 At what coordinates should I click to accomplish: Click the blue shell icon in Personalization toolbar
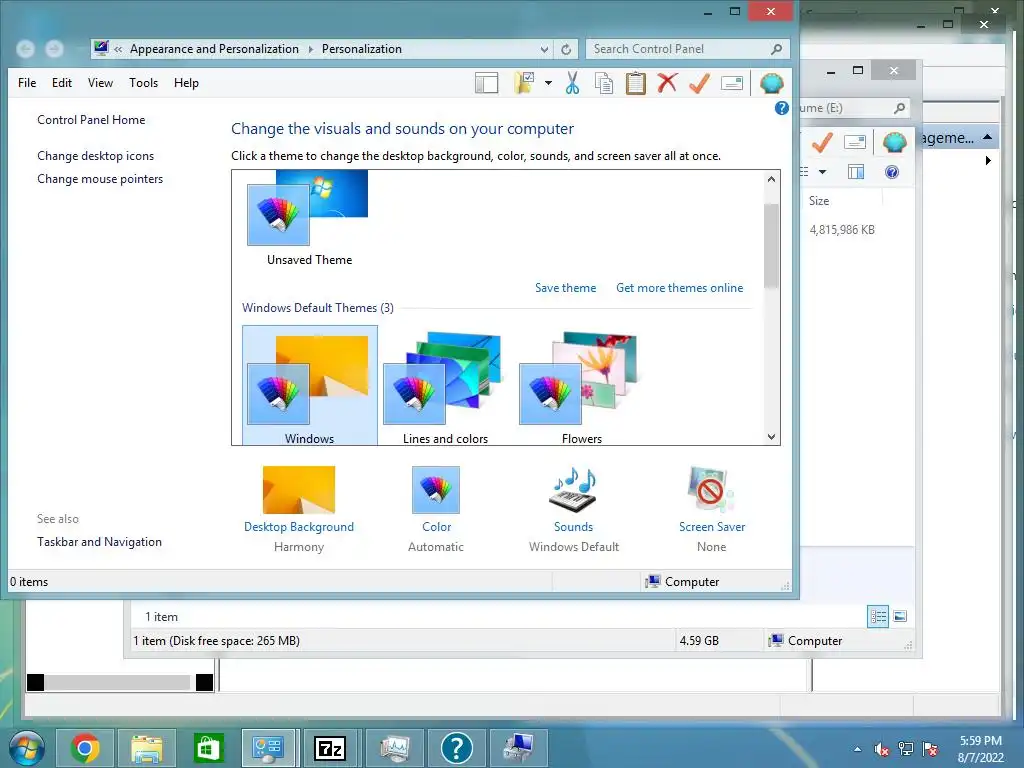[771, 83]
